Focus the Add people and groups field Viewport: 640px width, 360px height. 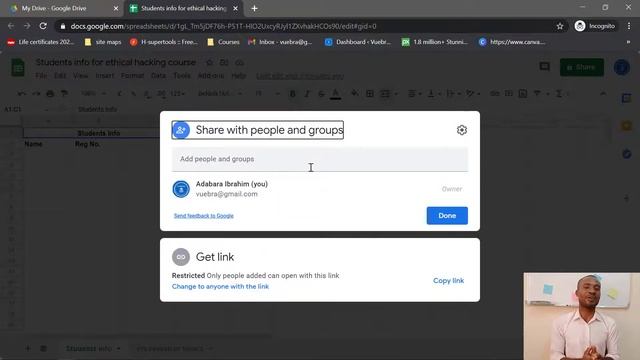[320, 159]
